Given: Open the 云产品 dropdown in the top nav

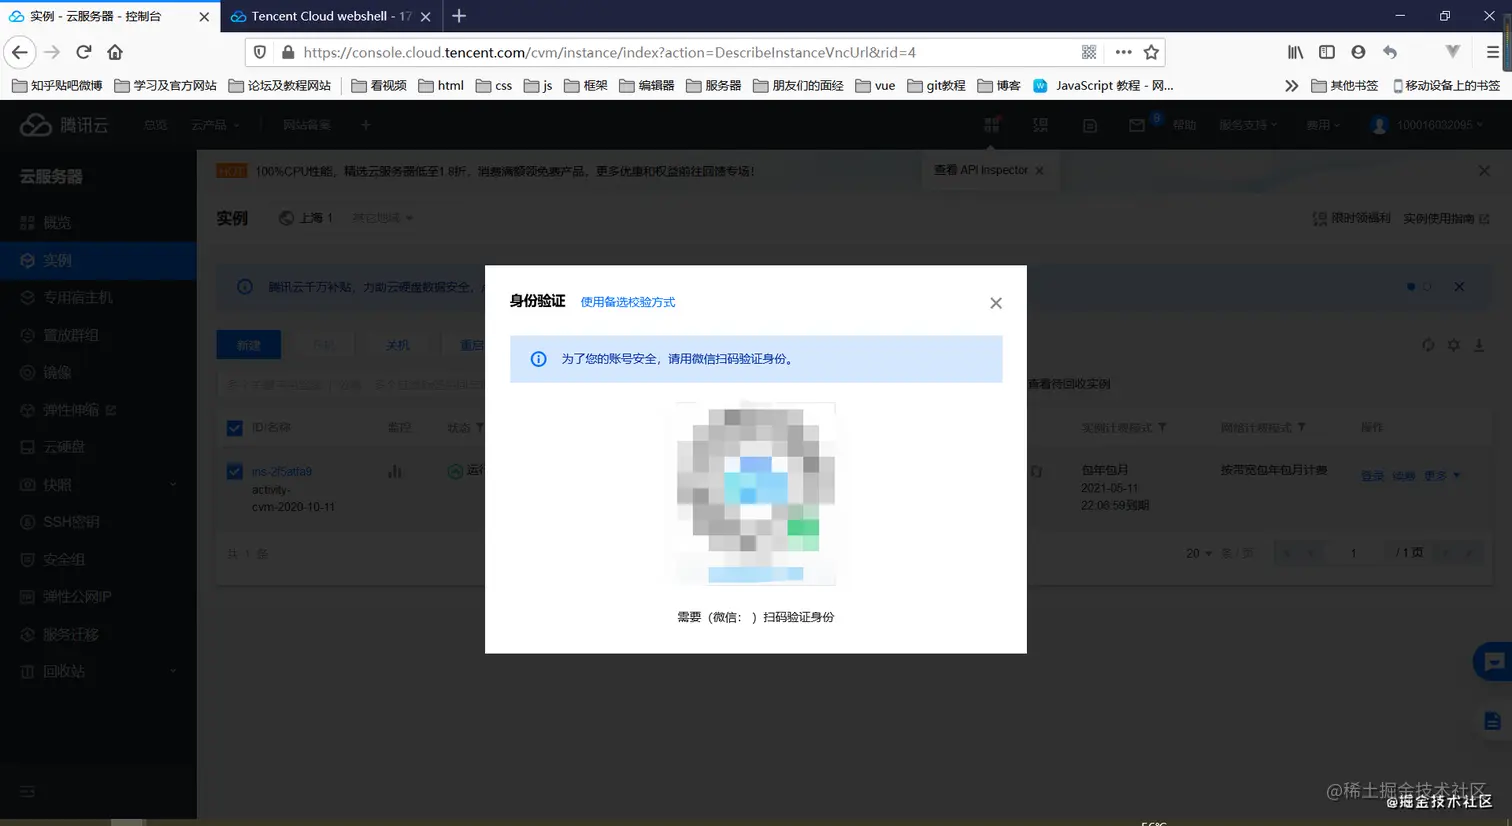Looking at the screenshot, I should [215, 125].
